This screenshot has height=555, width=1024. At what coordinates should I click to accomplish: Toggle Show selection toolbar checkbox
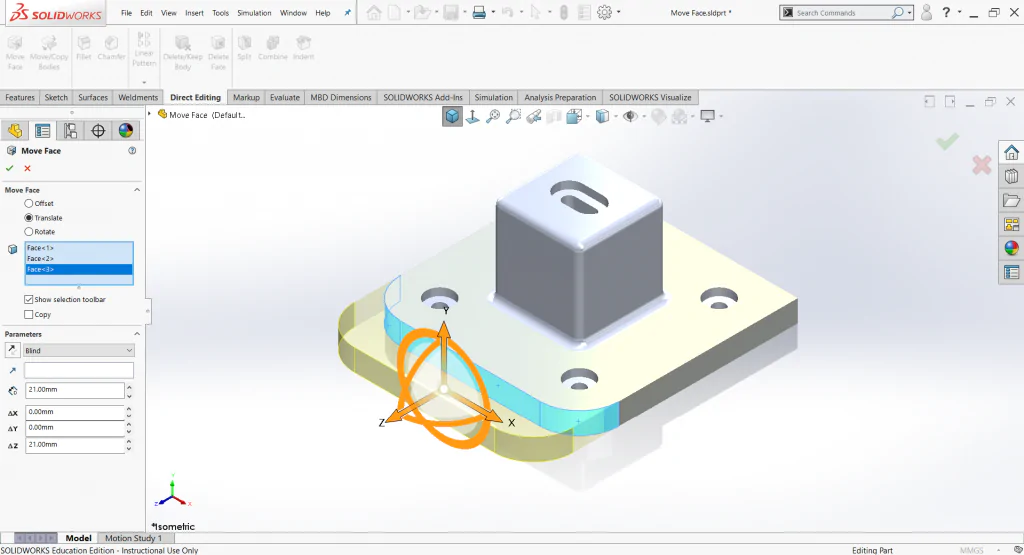point(29,300)
